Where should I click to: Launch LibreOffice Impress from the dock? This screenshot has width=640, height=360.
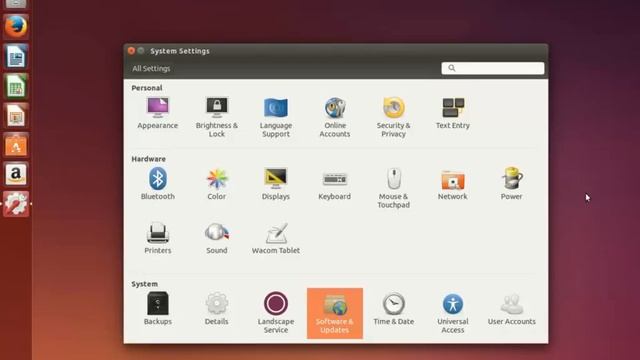click(x=16, y=116)
